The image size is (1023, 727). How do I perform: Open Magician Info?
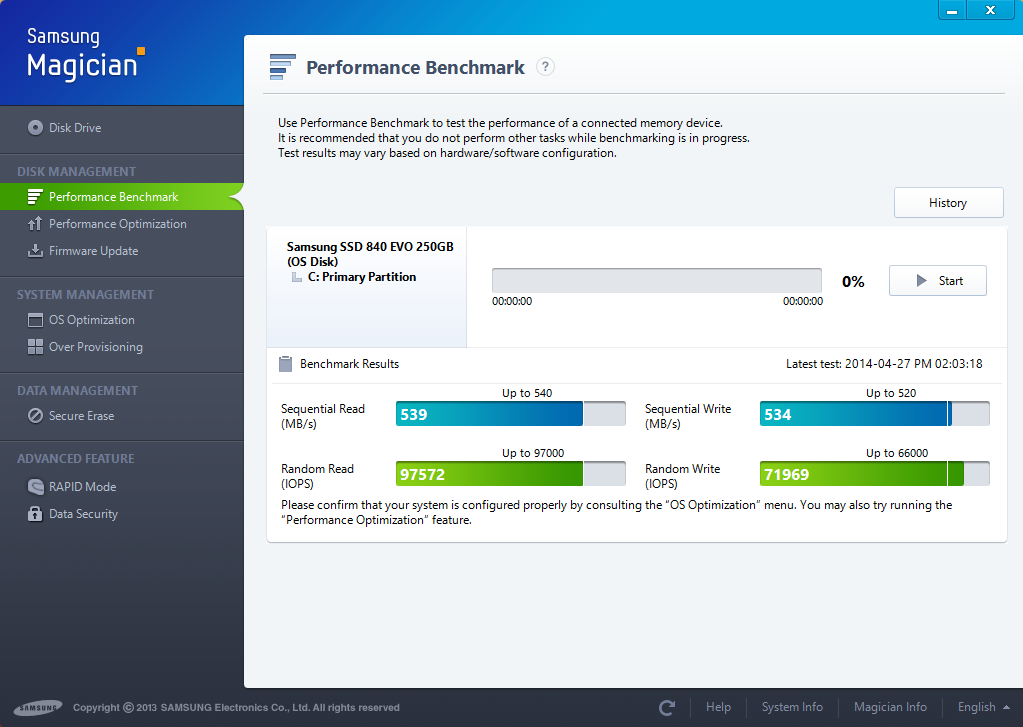(890, 707)
